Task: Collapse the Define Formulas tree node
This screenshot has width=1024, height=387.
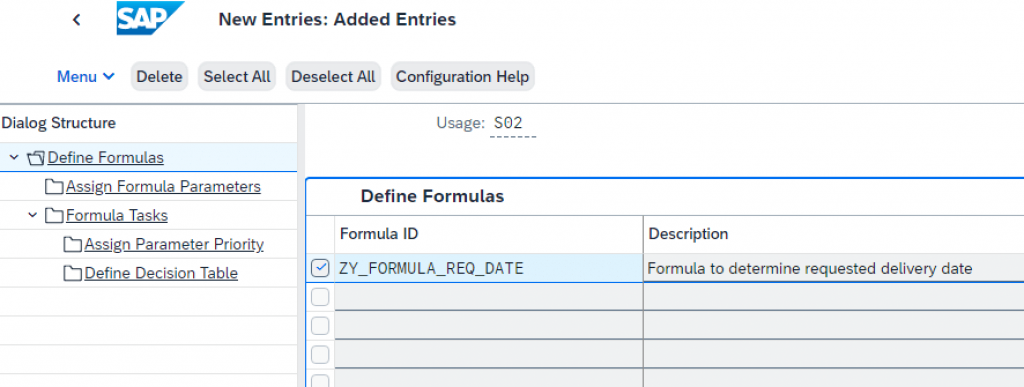Action: point(14,157)
